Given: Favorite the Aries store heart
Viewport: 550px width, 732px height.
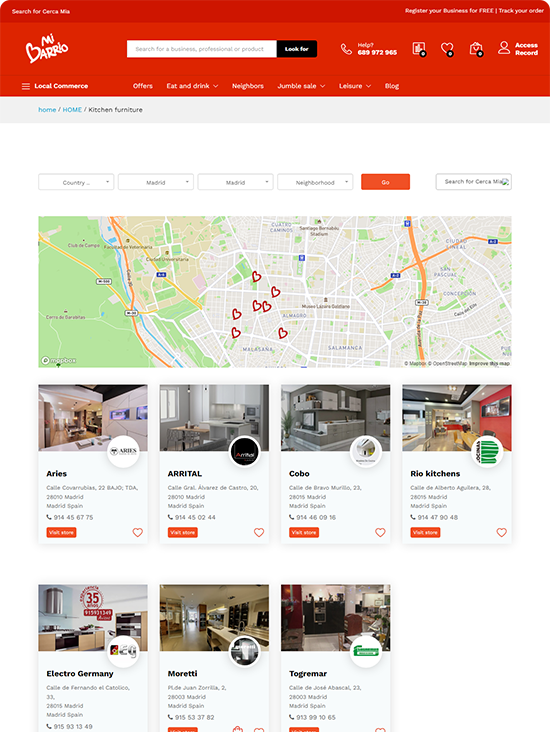Looking at the screenshot, I should [x=137, y=532].
